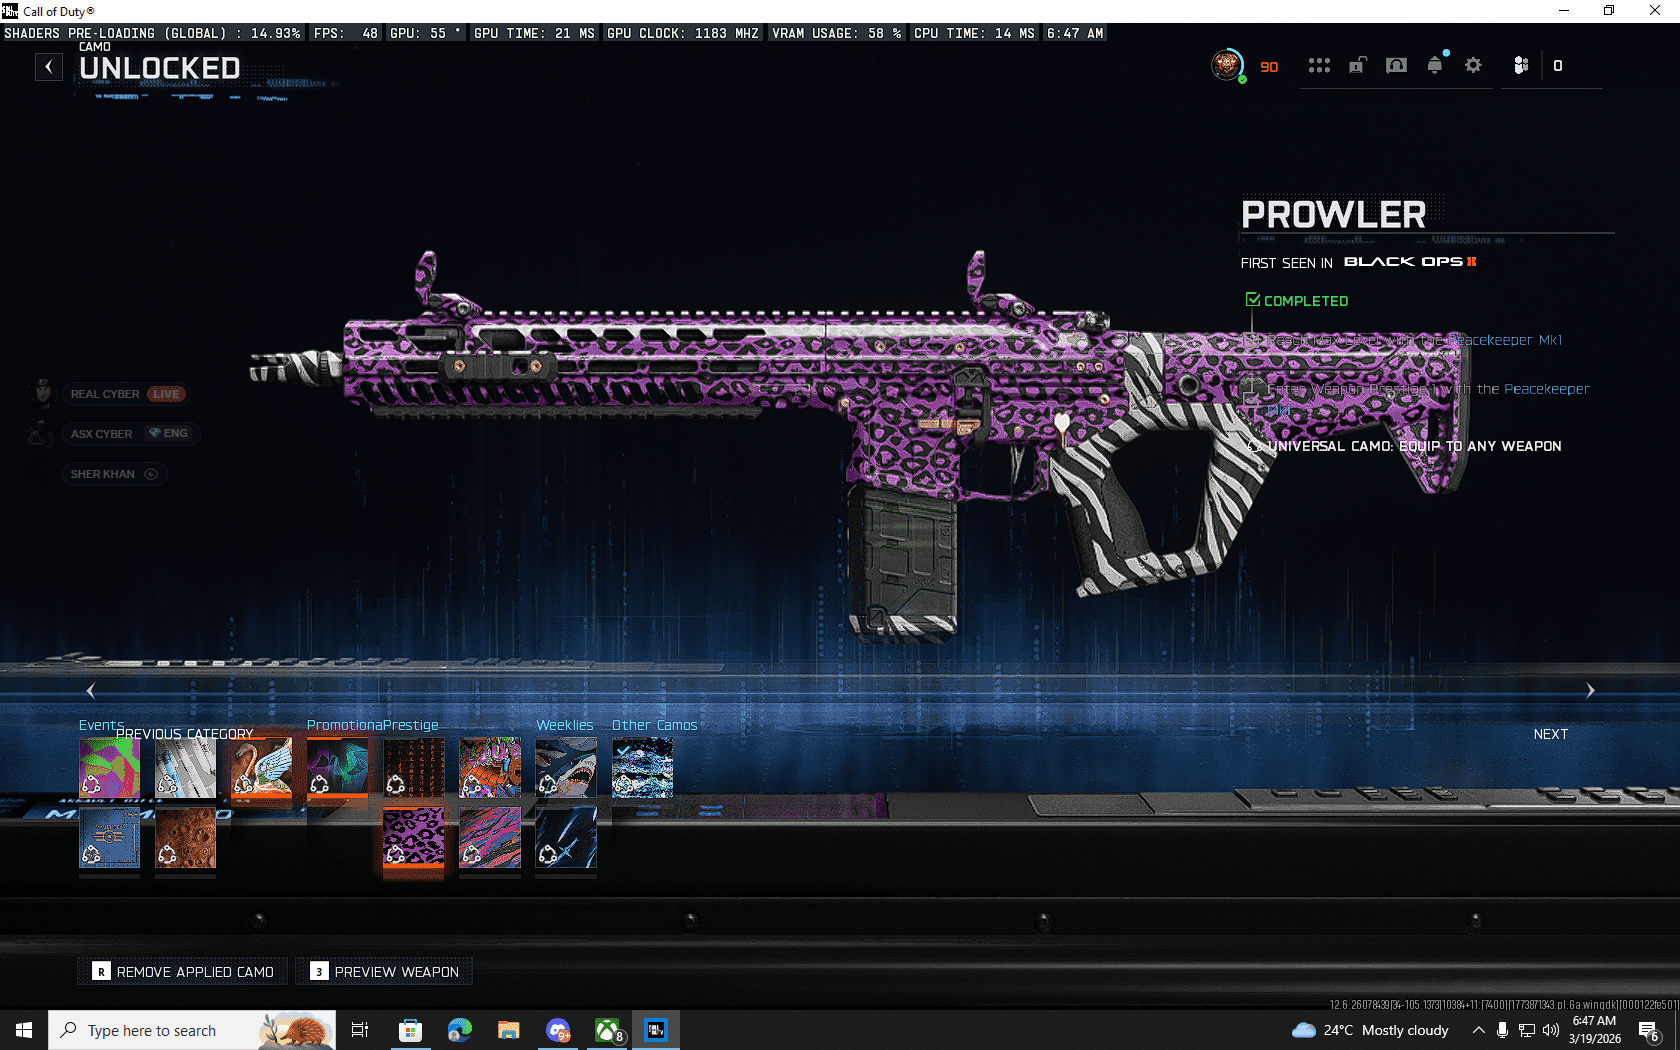
Task: Switch to the Events camo category
Action: pos(101,725)
